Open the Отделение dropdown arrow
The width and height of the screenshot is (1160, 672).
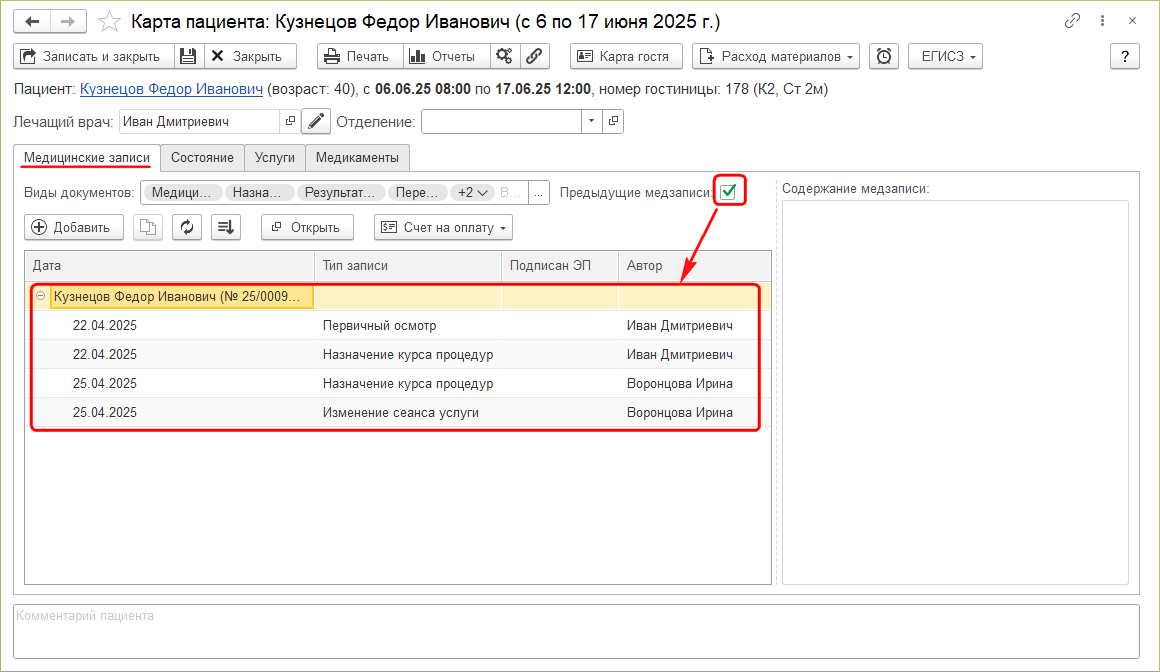point(591,121)
